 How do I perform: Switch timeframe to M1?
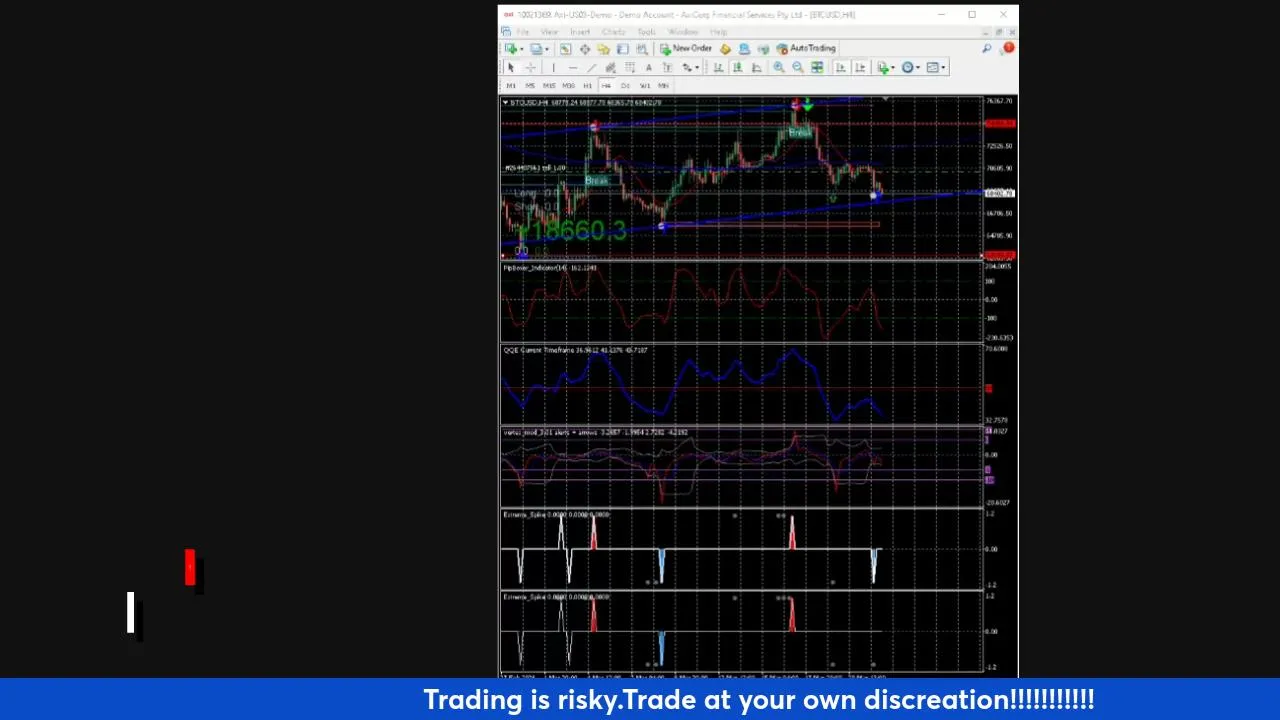[511, 86]
